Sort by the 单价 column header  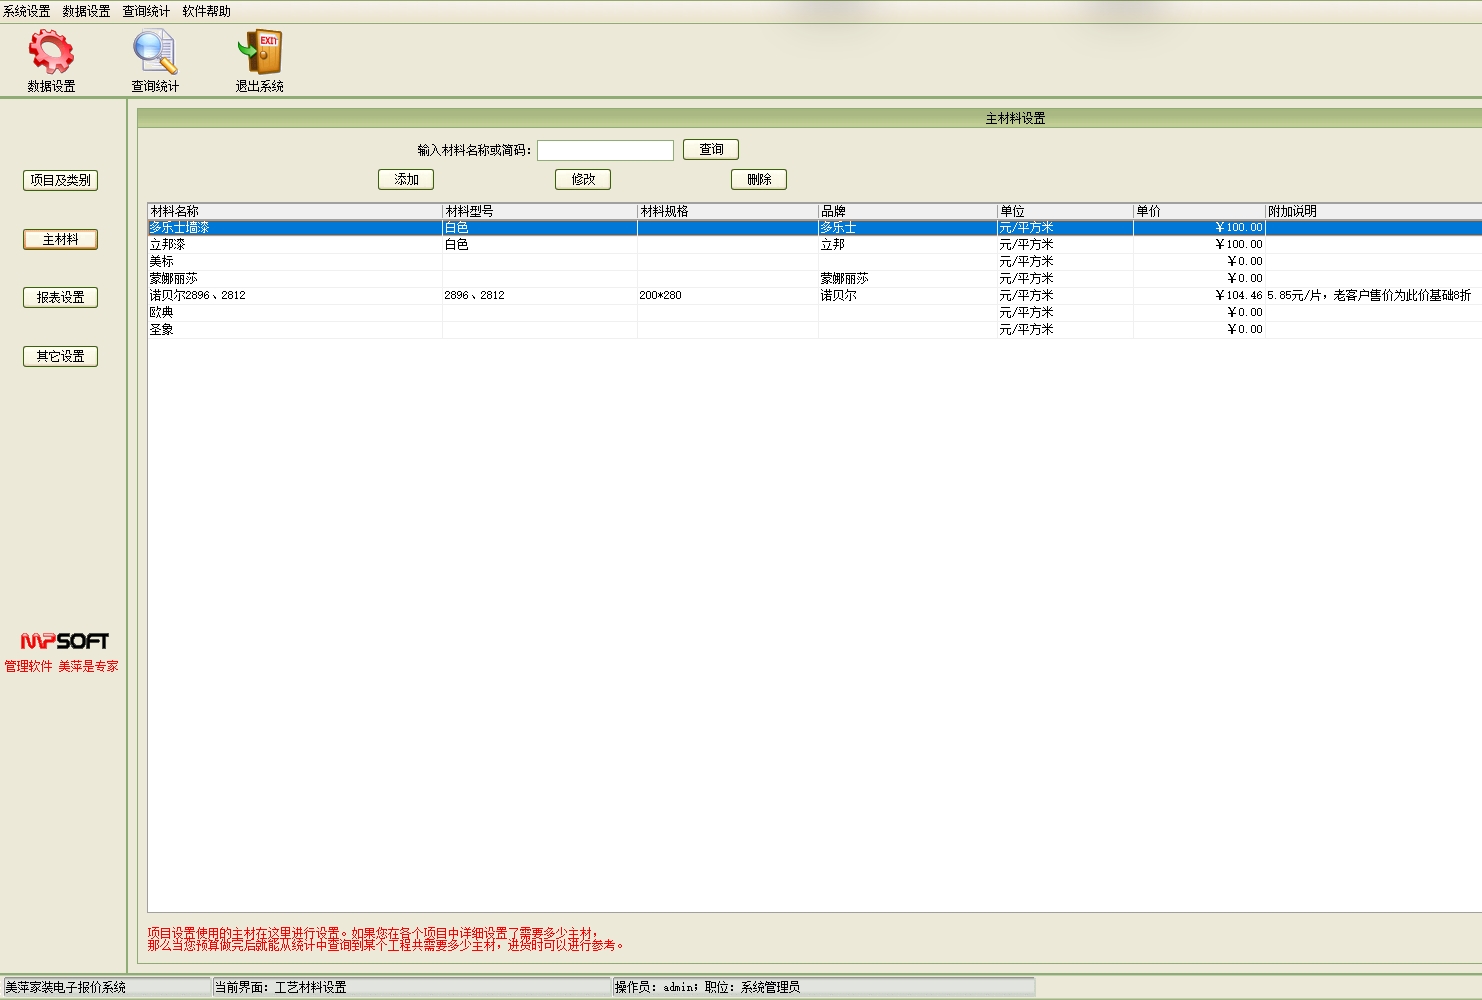(x=1198, y=211)
